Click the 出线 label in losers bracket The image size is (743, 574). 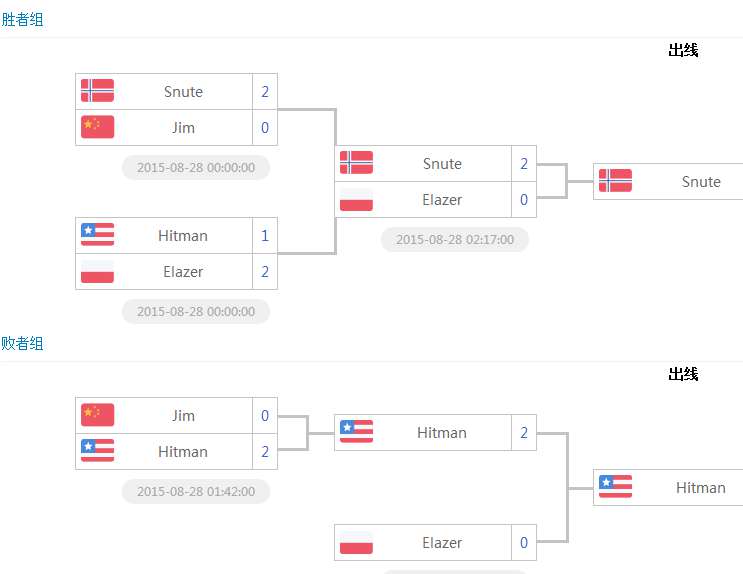(683, 374)
